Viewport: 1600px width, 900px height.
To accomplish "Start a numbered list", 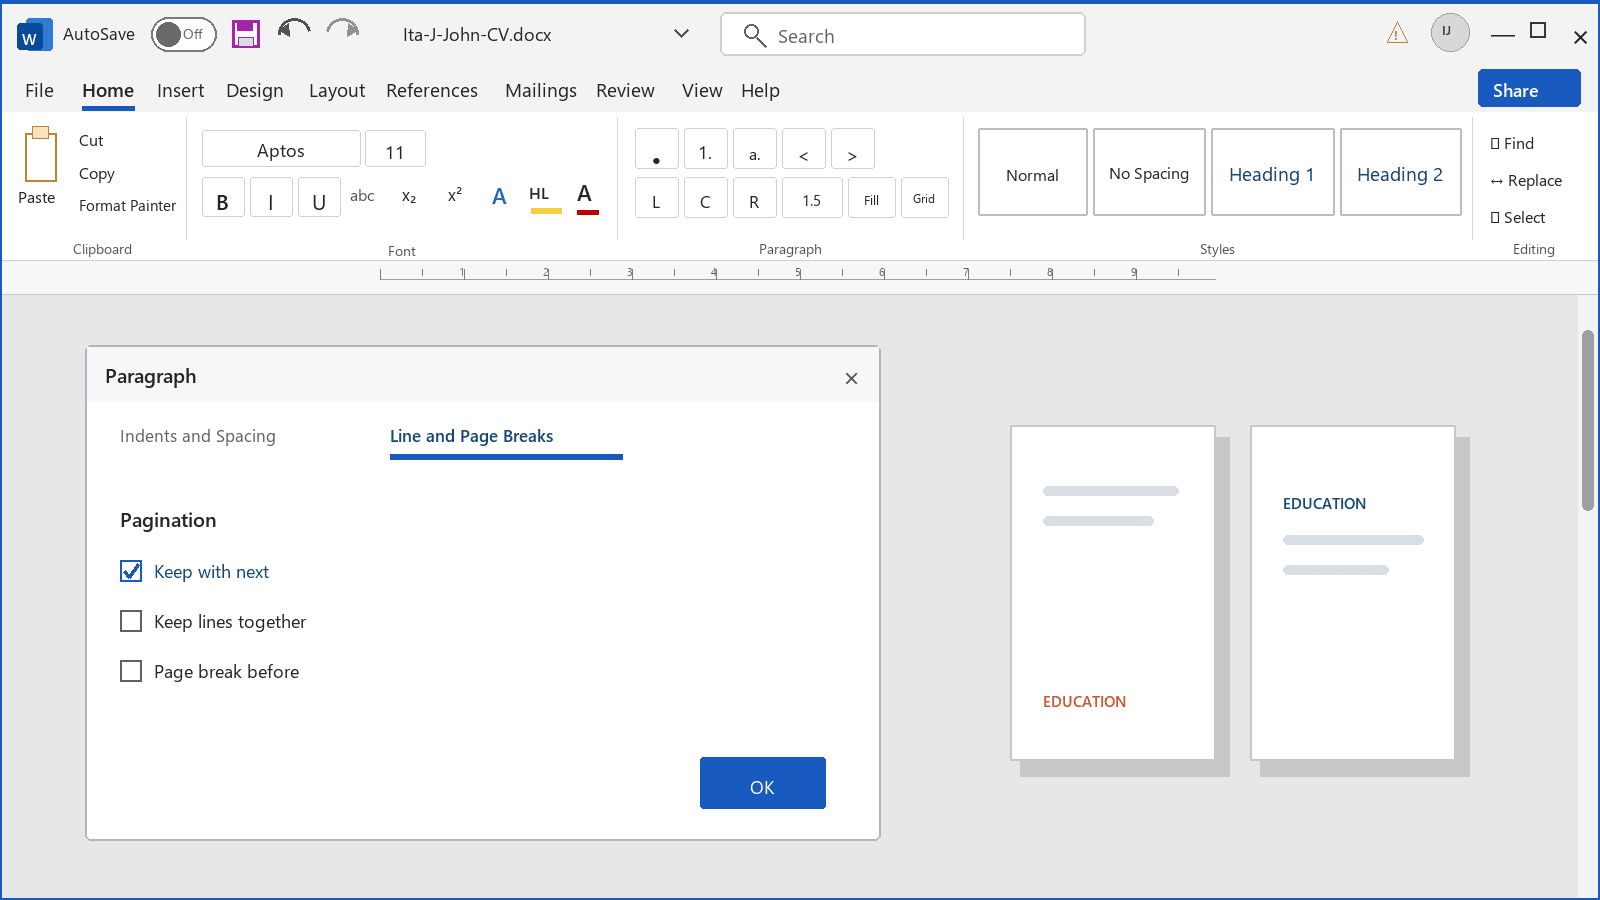I will 706,149.
